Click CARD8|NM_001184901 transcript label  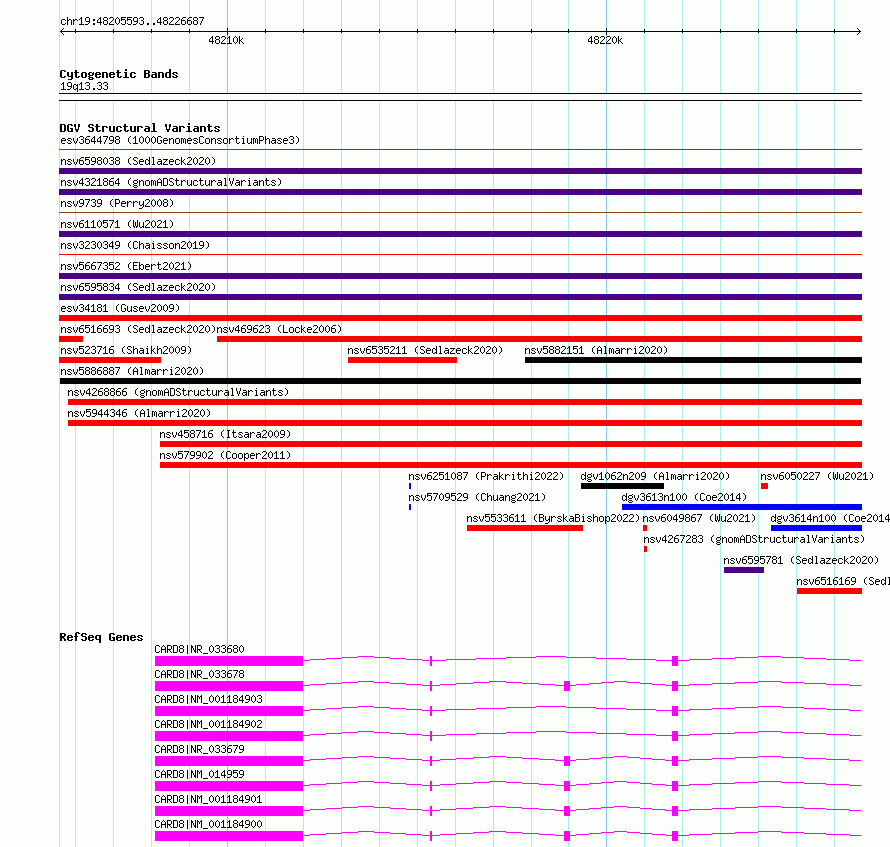(208, 799)
